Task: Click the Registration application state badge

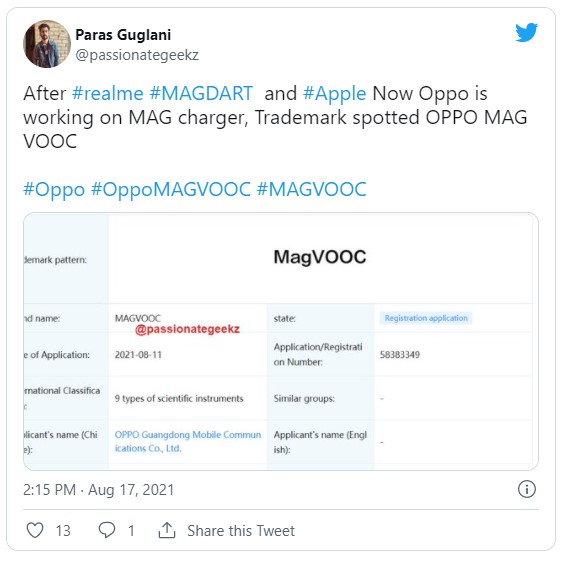Action: click(x=426, y=318)
